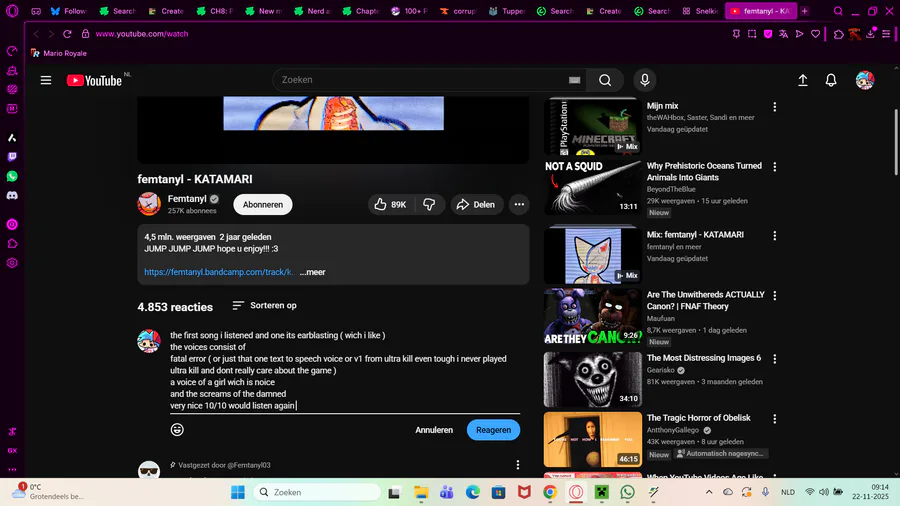Pin tab with the pin icon in toolbar
The height and width of the screenshot is (506, 900).
[x=736, y=34]
